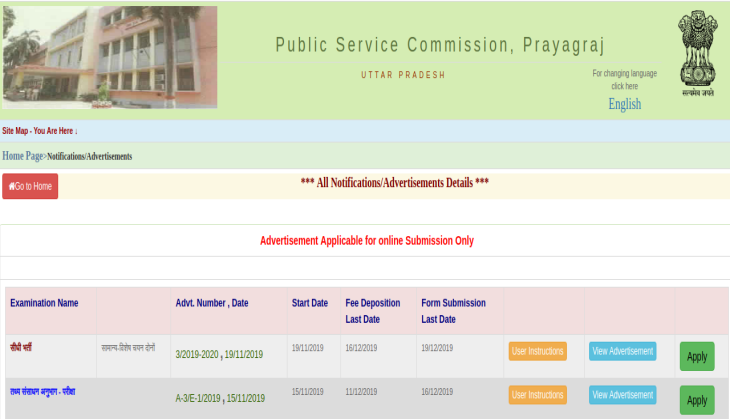
Task: Click the commission building photo
Action: point(110,57)
